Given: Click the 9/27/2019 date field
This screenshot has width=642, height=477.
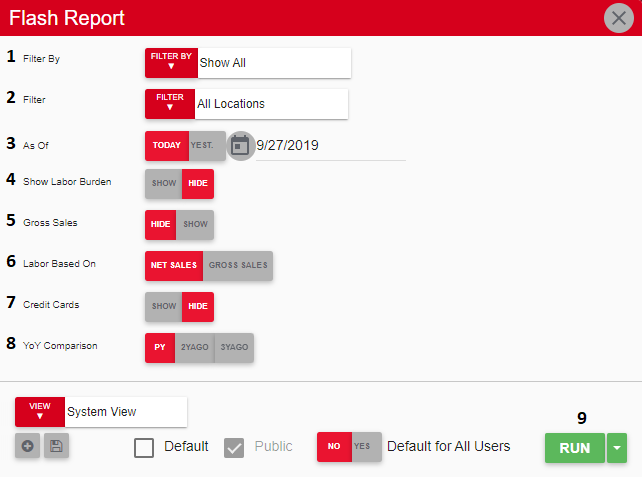Looking at the screenshot, I should point(331,146).
